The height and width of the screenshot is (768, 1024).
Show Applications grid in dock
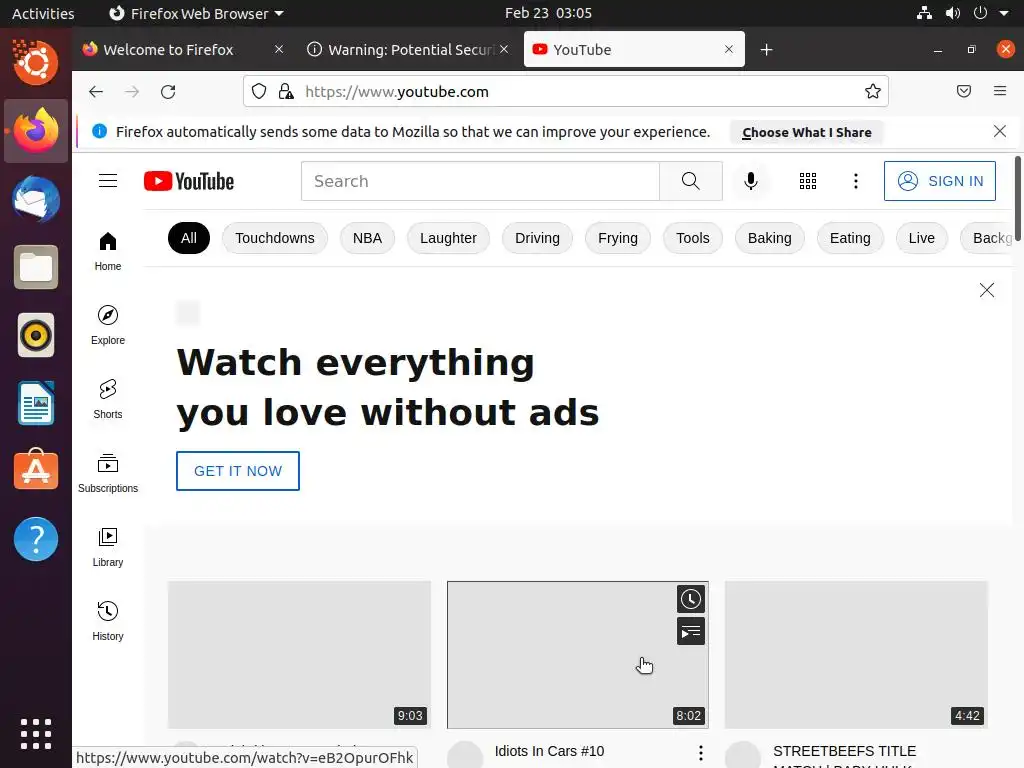pyautogui.click(x=36, y=734)
